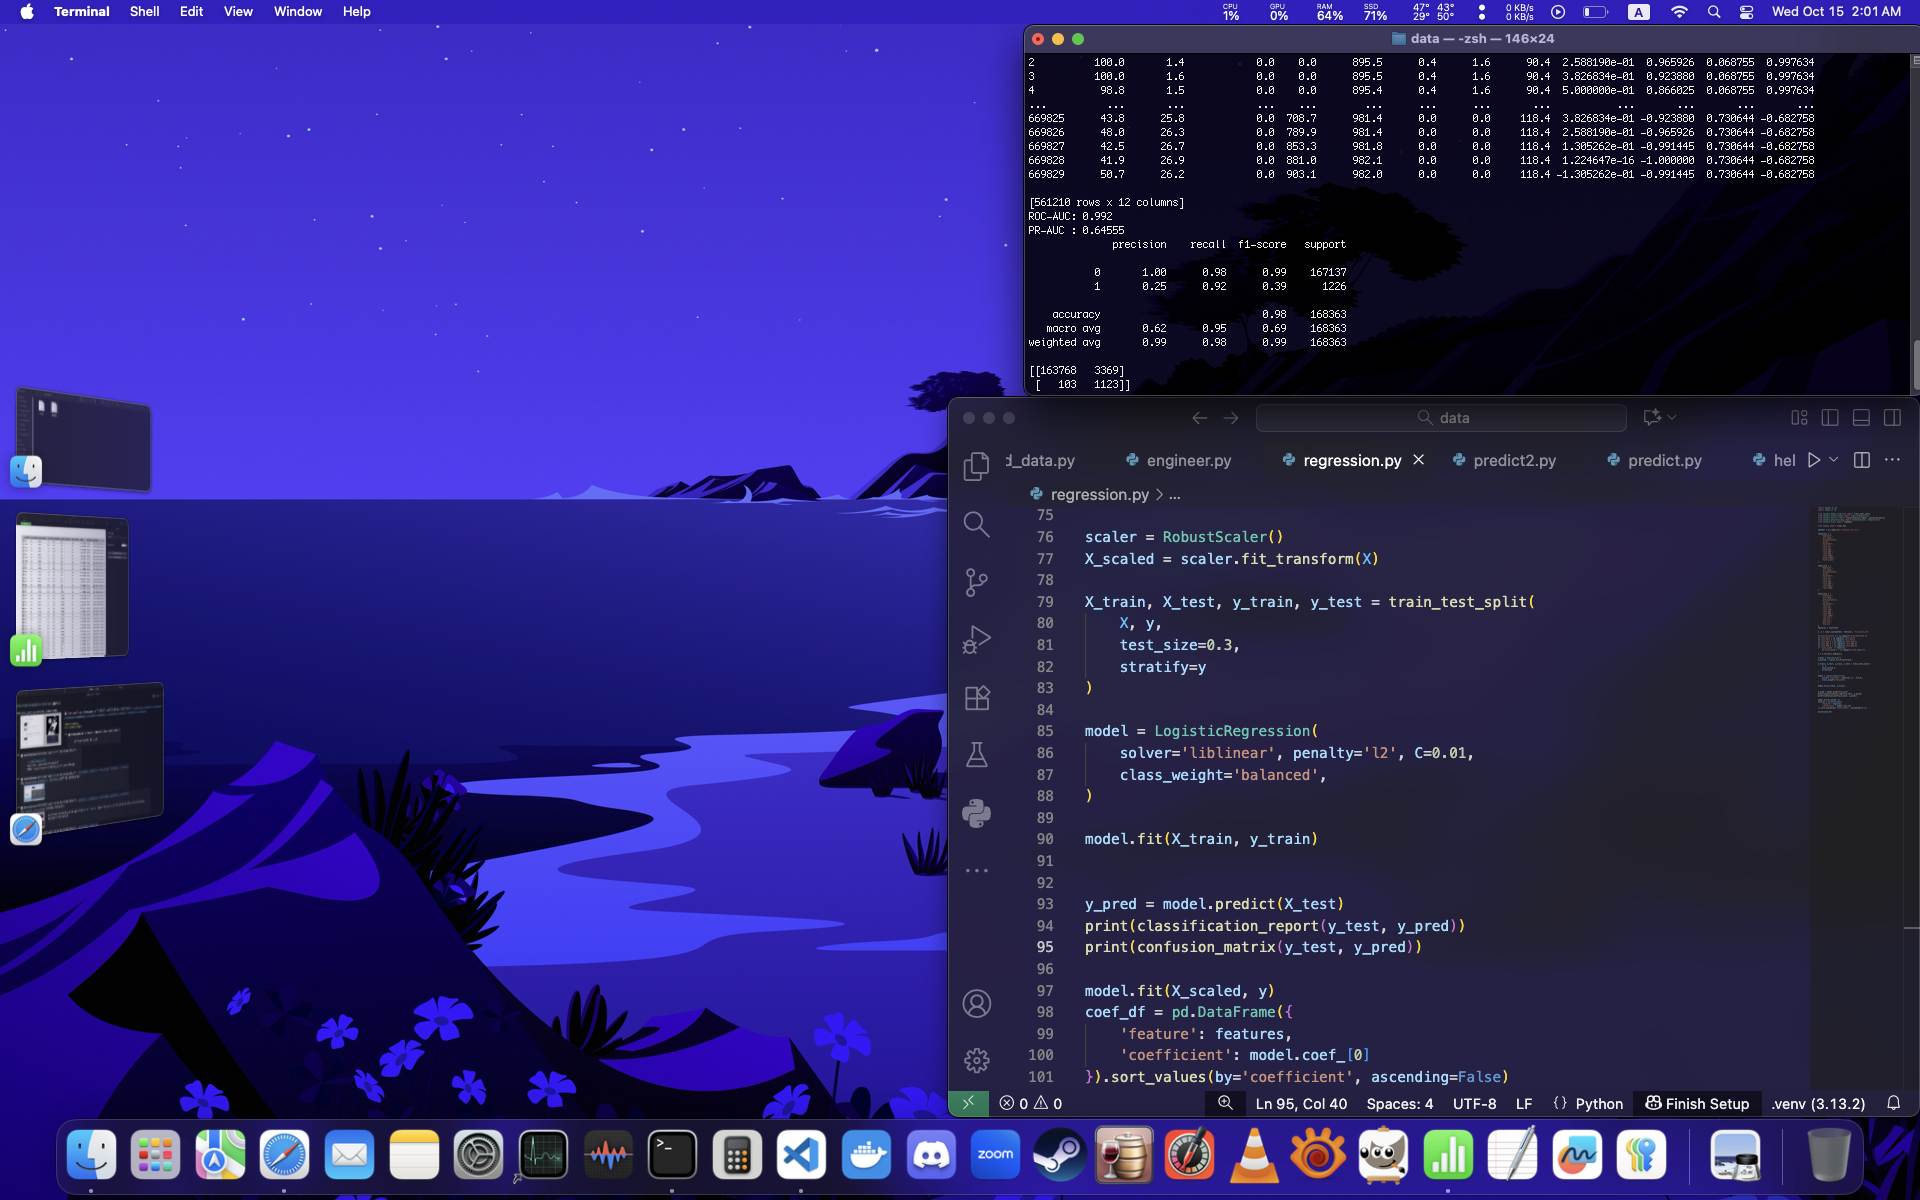Open the Search view in sidebar

pyautogui.click(x=976, y=524)
